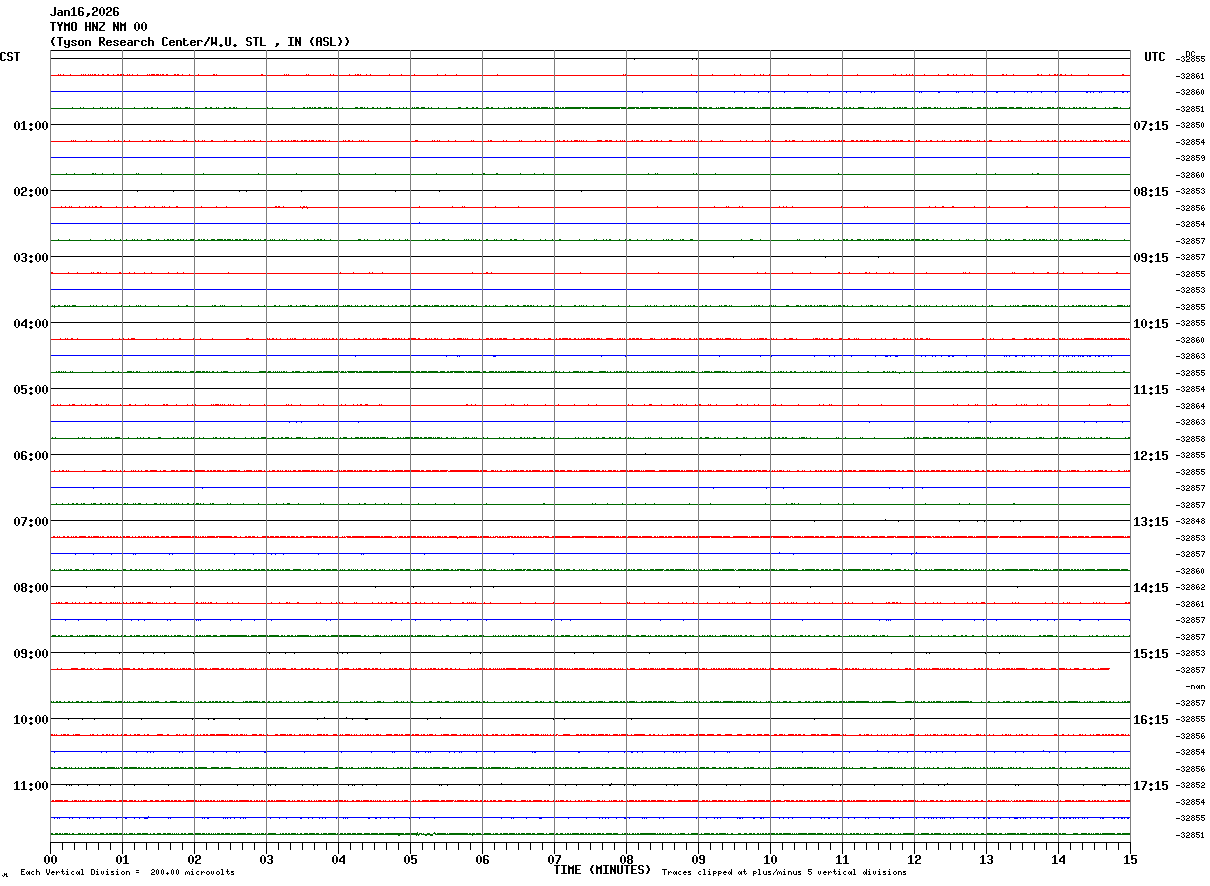Select the 01:00 CST hour label
The image size is (1210, 886).
(31, 125)
